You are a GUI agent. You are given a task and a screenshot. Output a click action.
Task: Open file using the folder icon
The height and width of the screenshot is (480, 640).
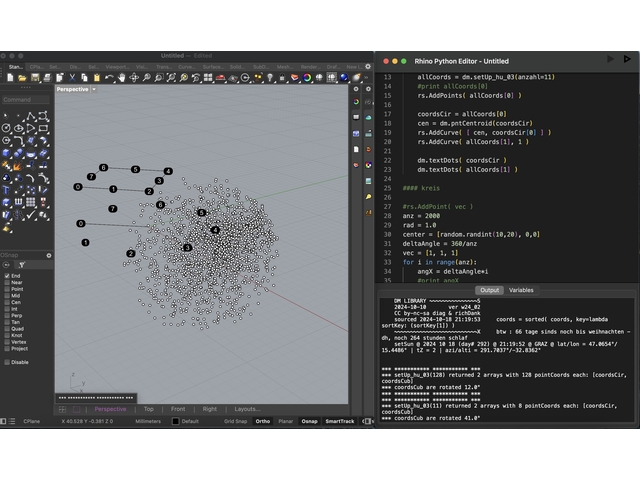tap(22, 78)
